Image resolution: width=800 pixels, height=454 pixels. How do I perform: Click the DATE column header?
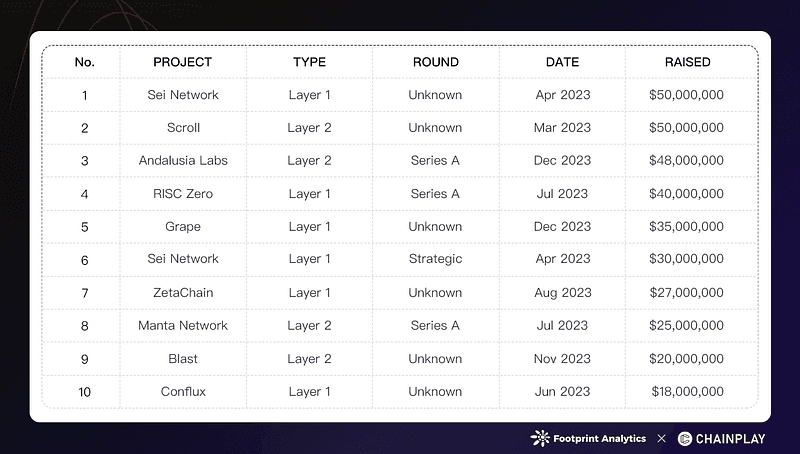[x=562, y=62]
